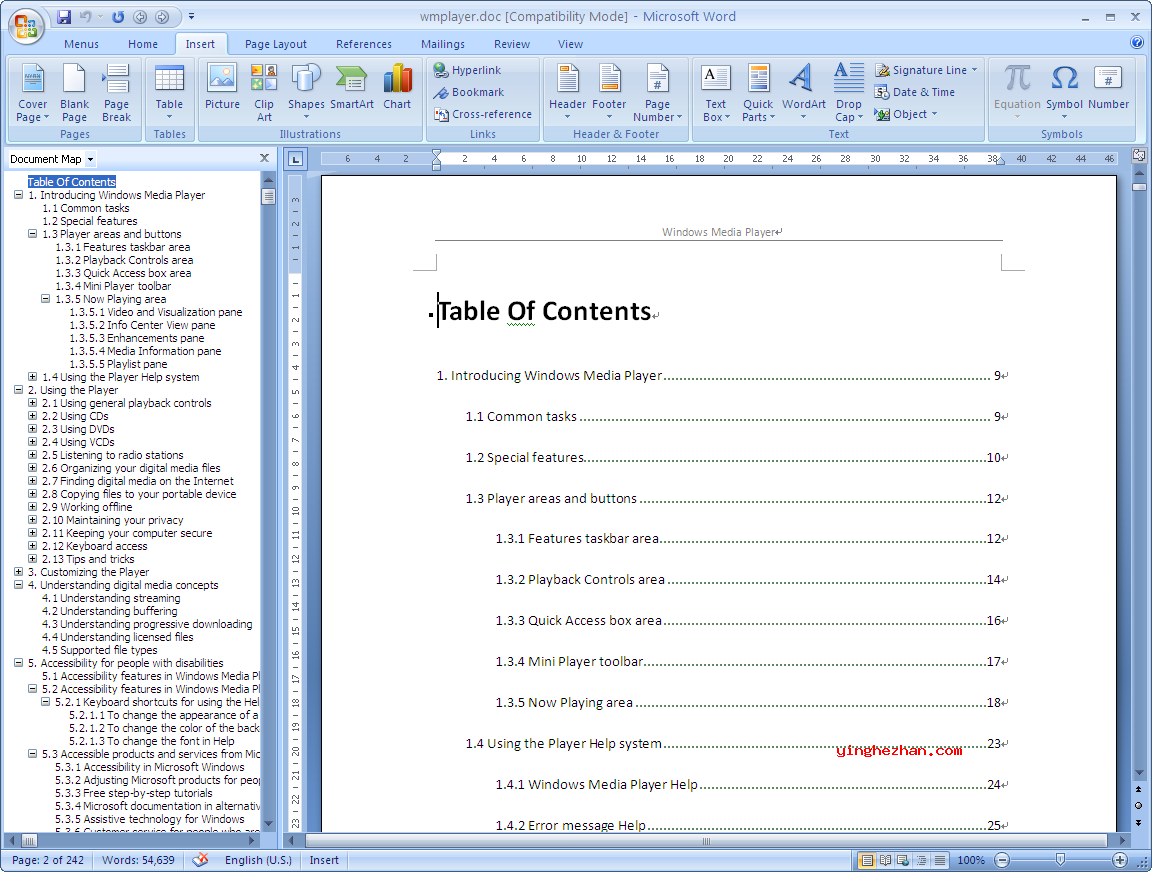1152x872 pixels.
Task: Click the 100% zoom level button
Action: pyautogui.click(x=971, y=860)
